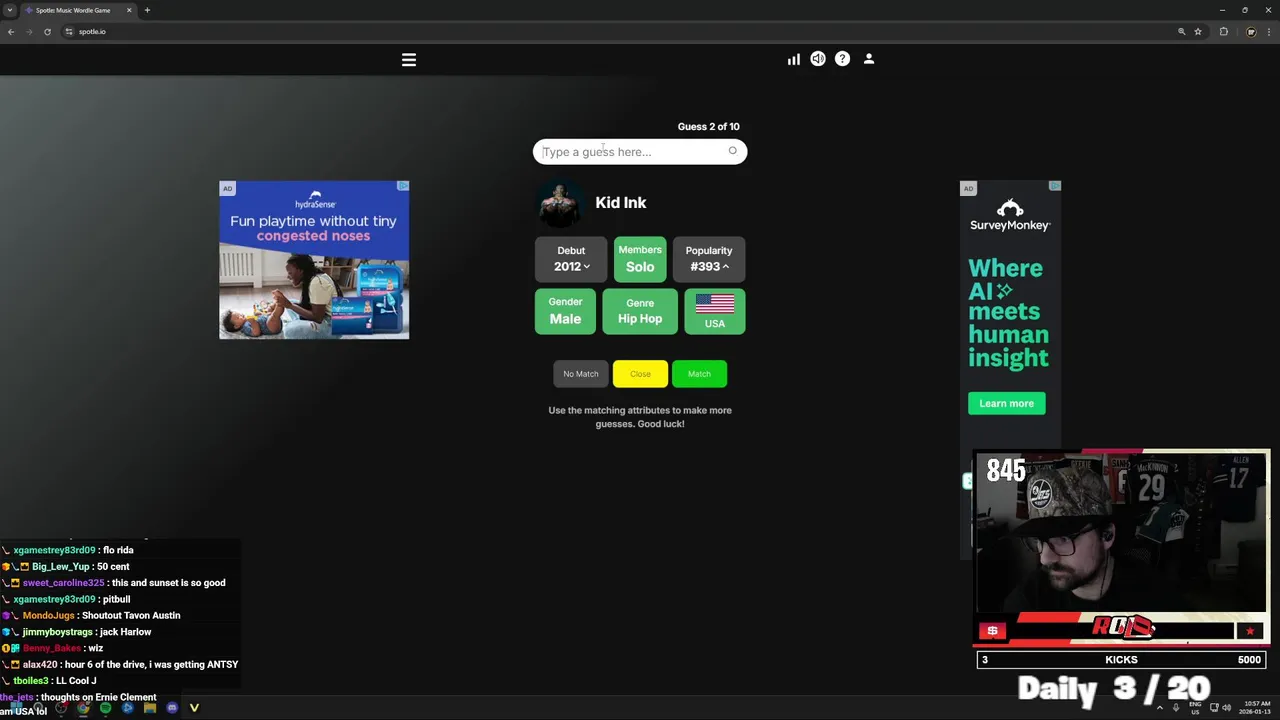Open Spotify from the taskbar
This screenshot has width=1280, height=720.
coord(105,708)
